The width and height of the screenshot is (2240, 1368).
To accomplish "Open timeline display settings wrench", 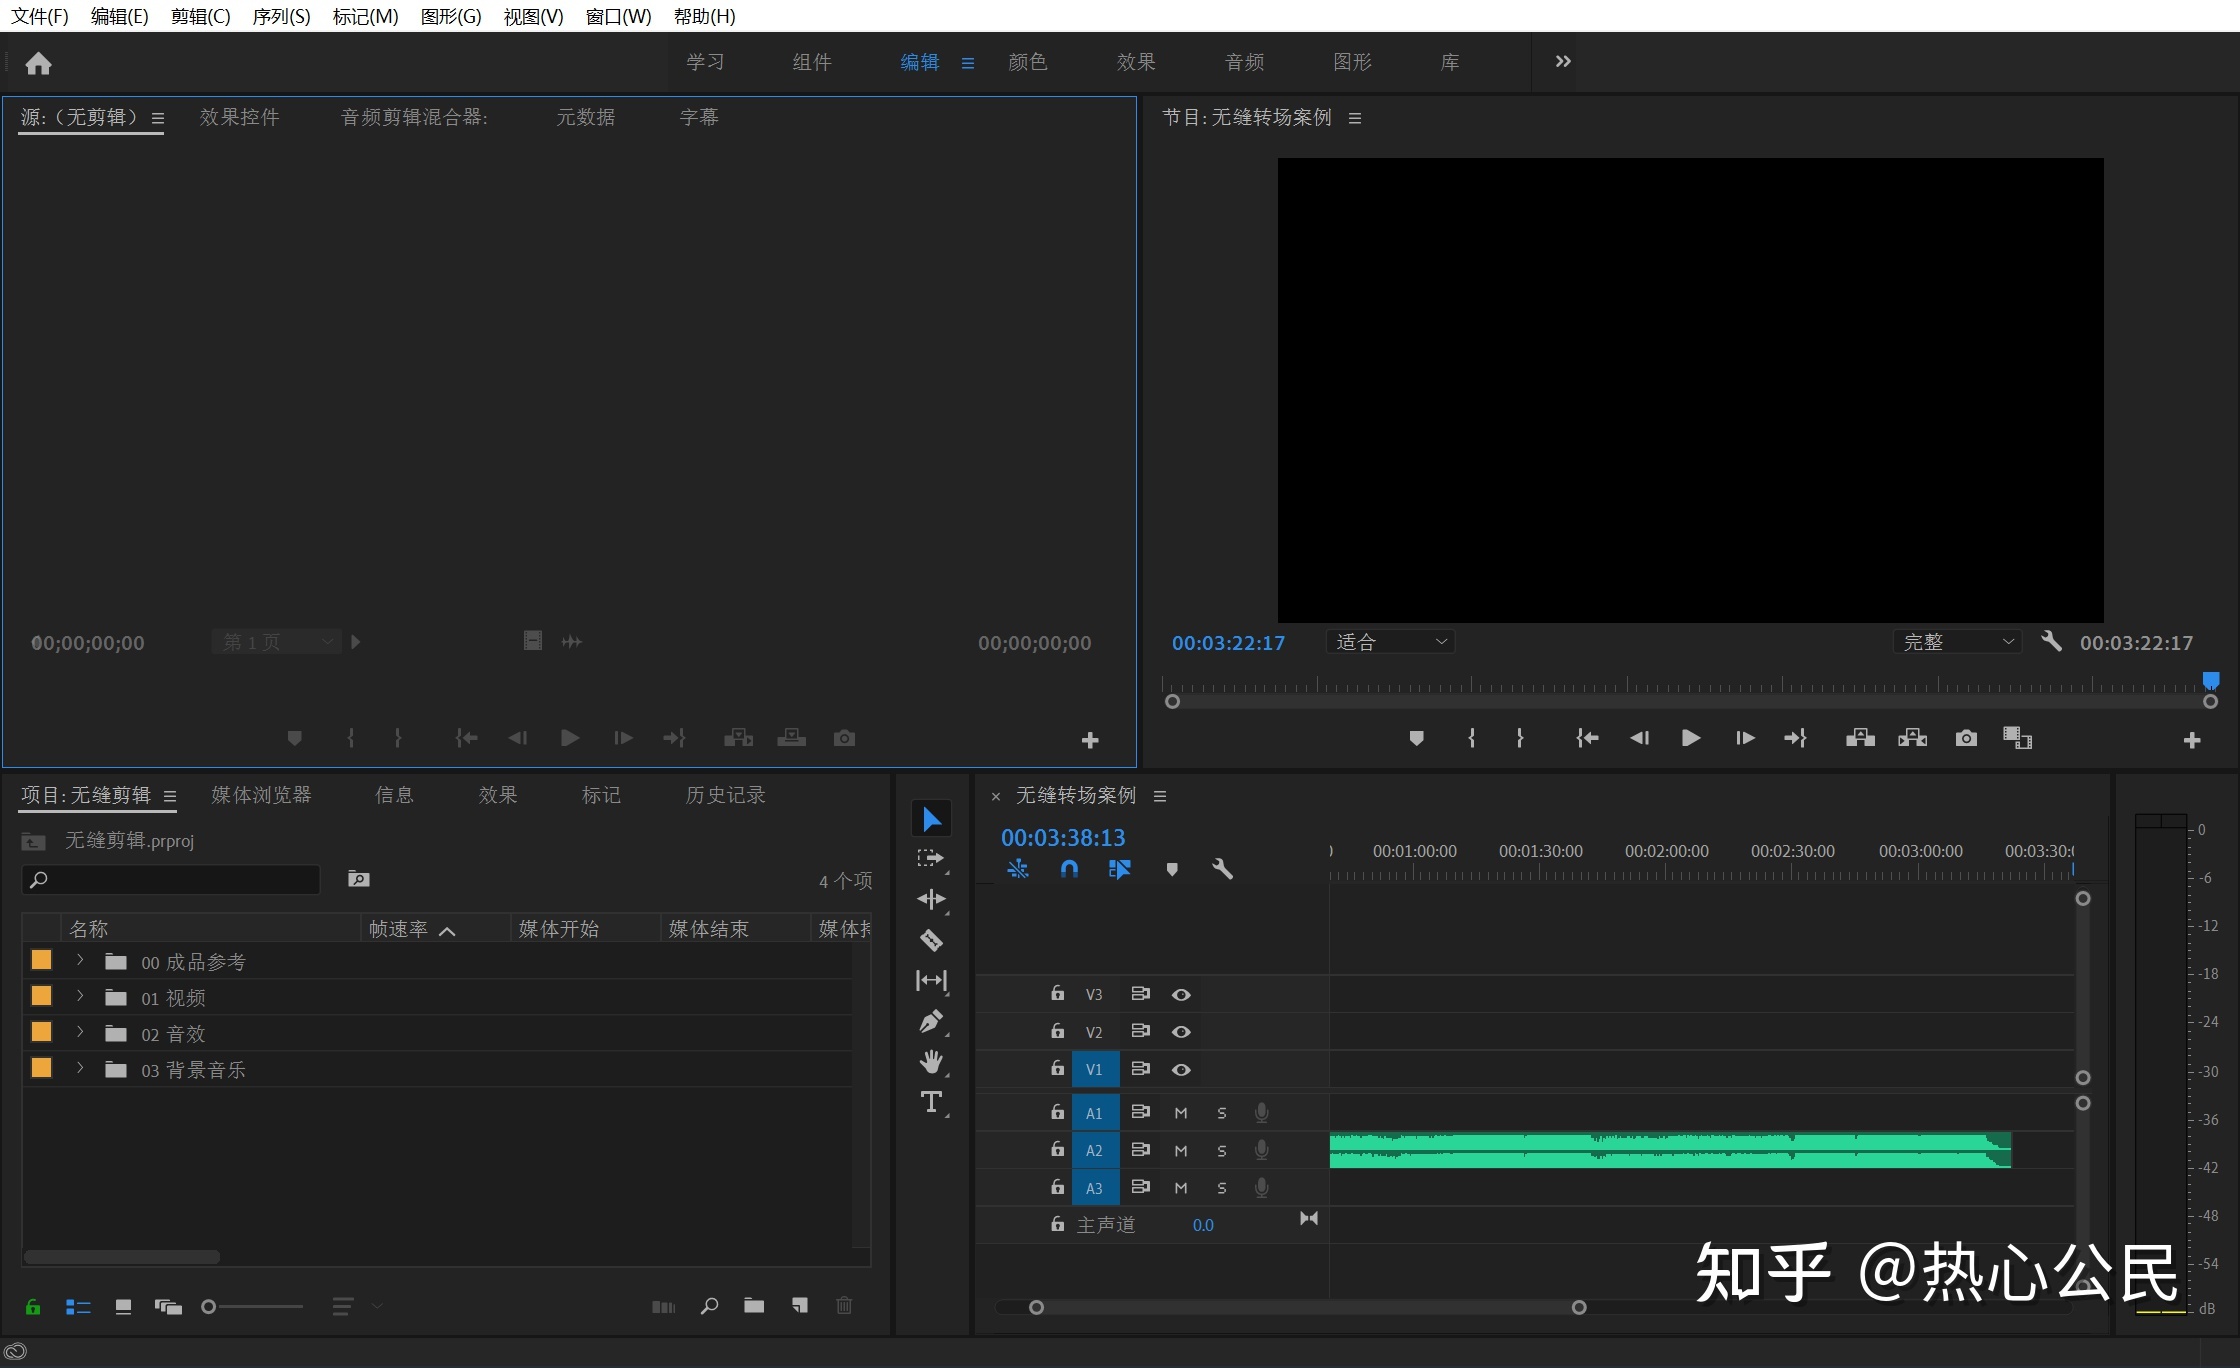I will tap(1222, 869).
